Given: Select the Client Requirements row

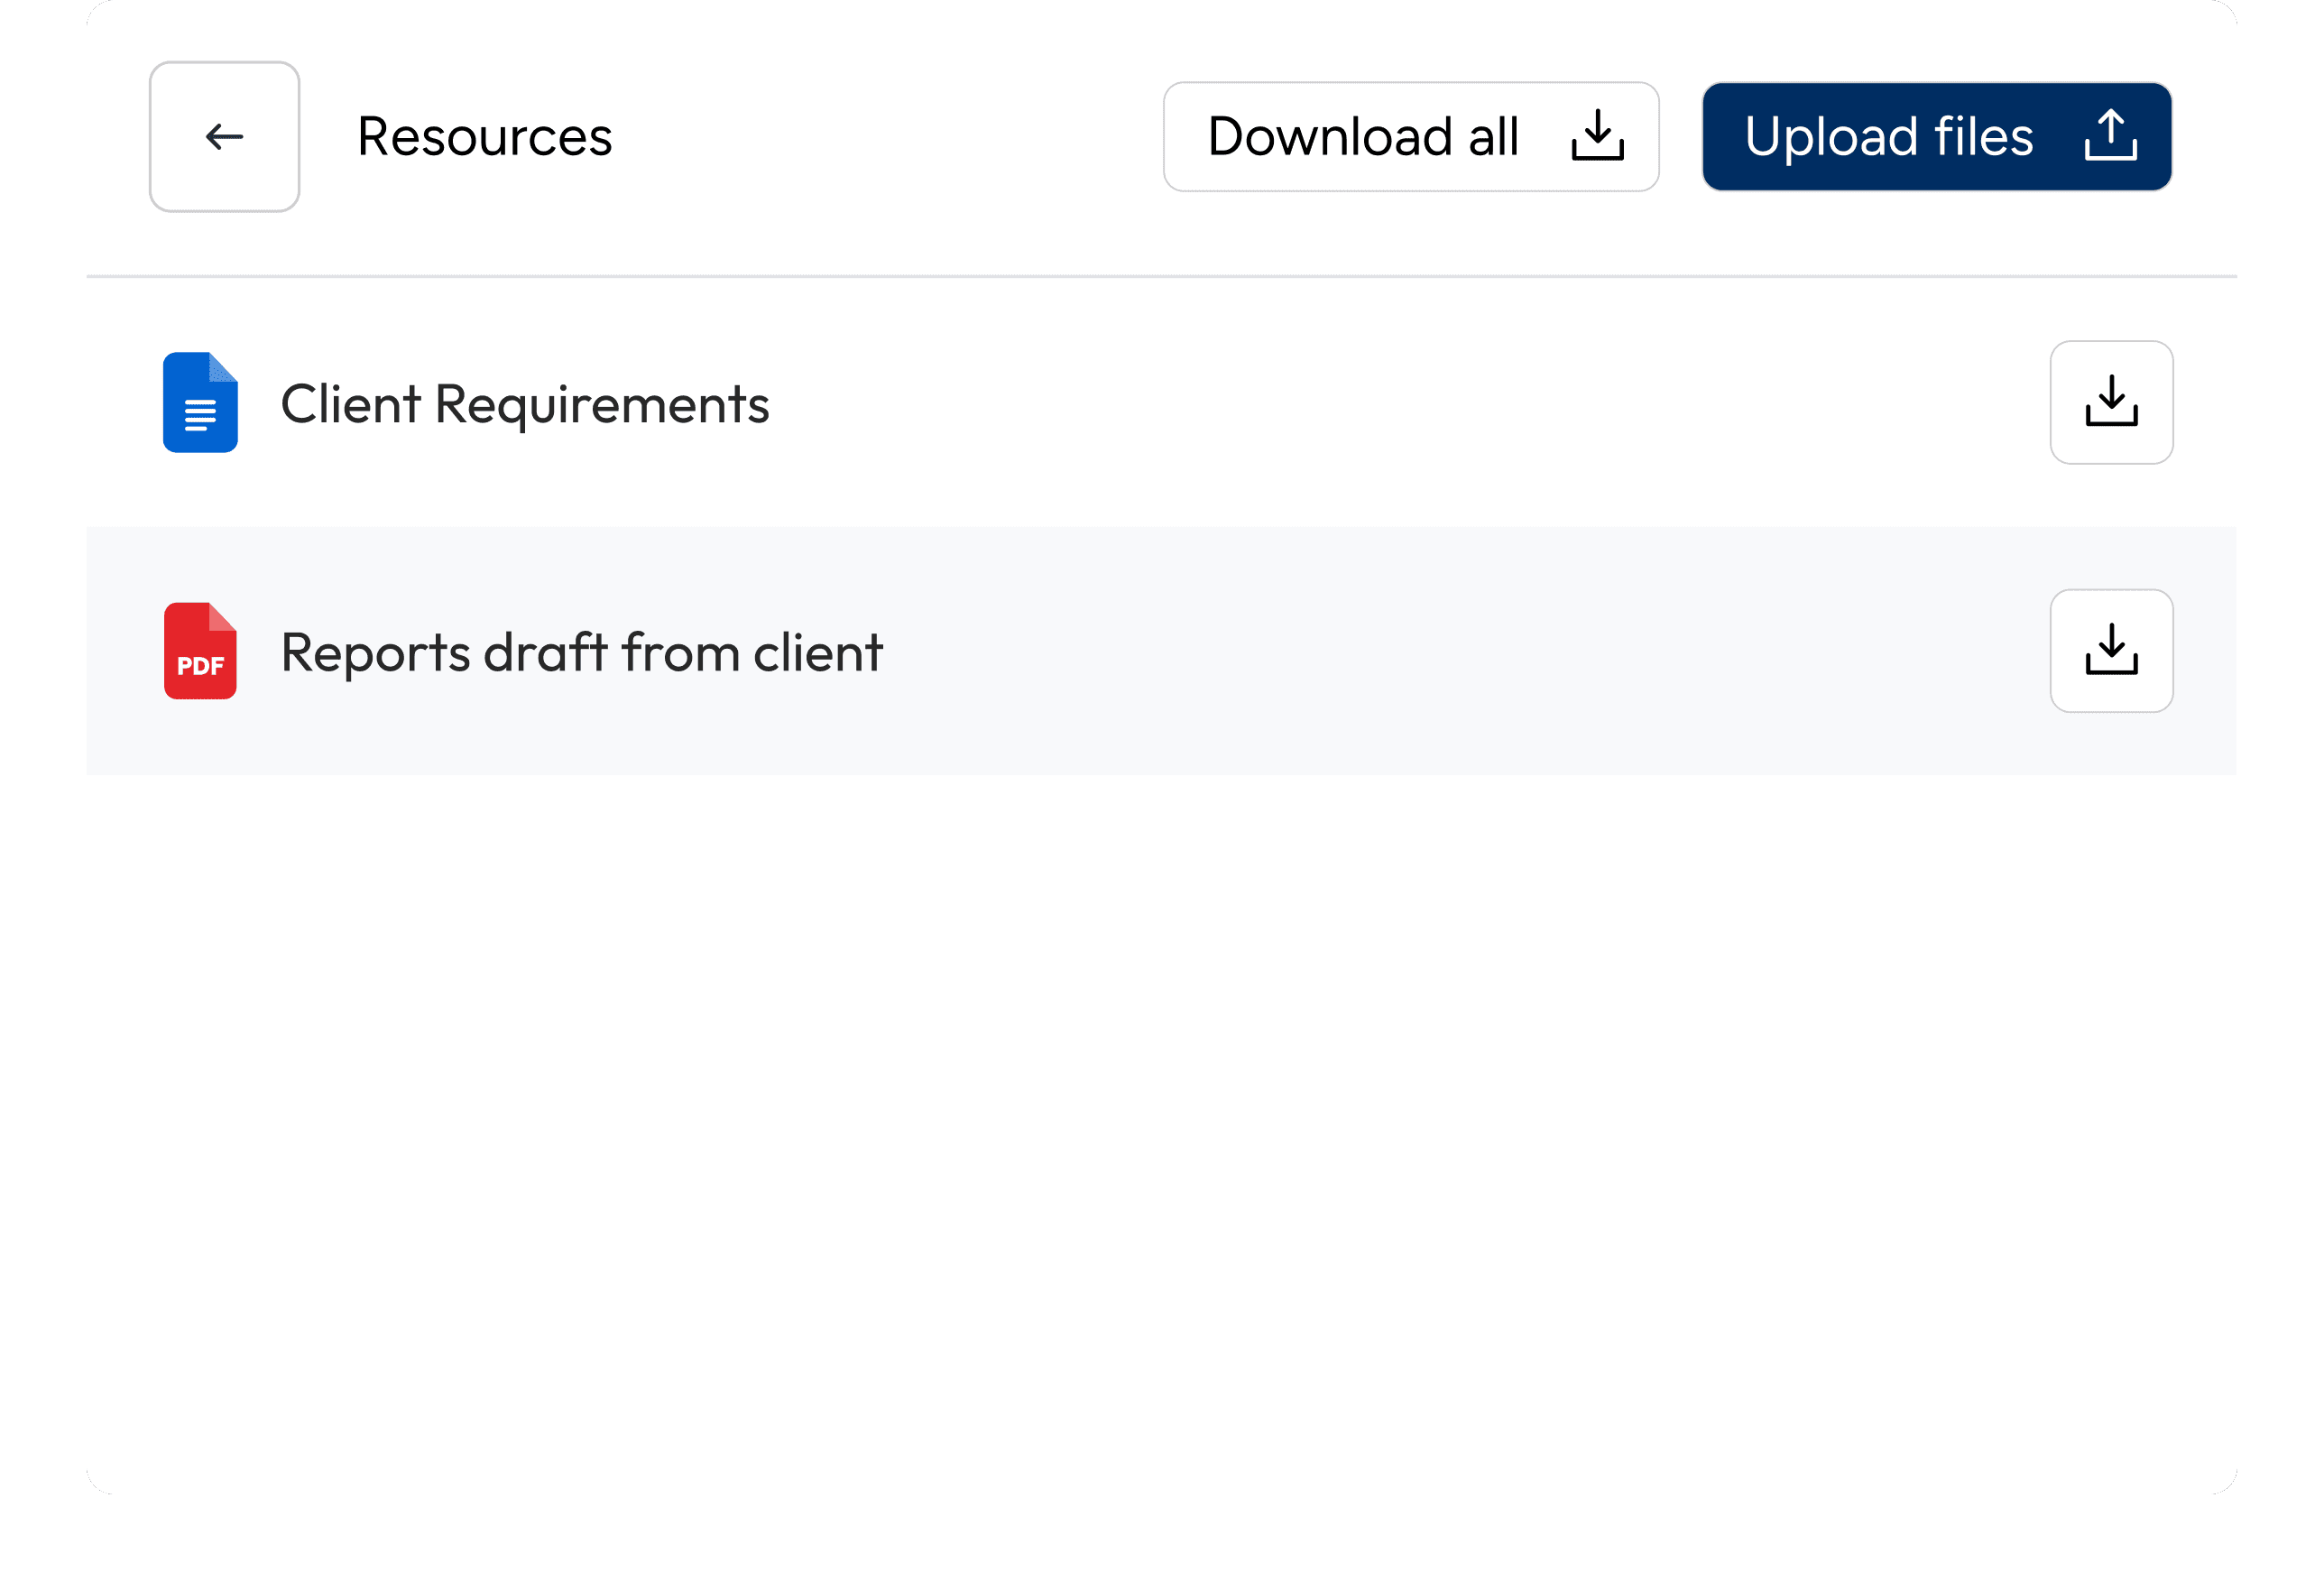Looking at the screenshot, I should point(1161,403).
